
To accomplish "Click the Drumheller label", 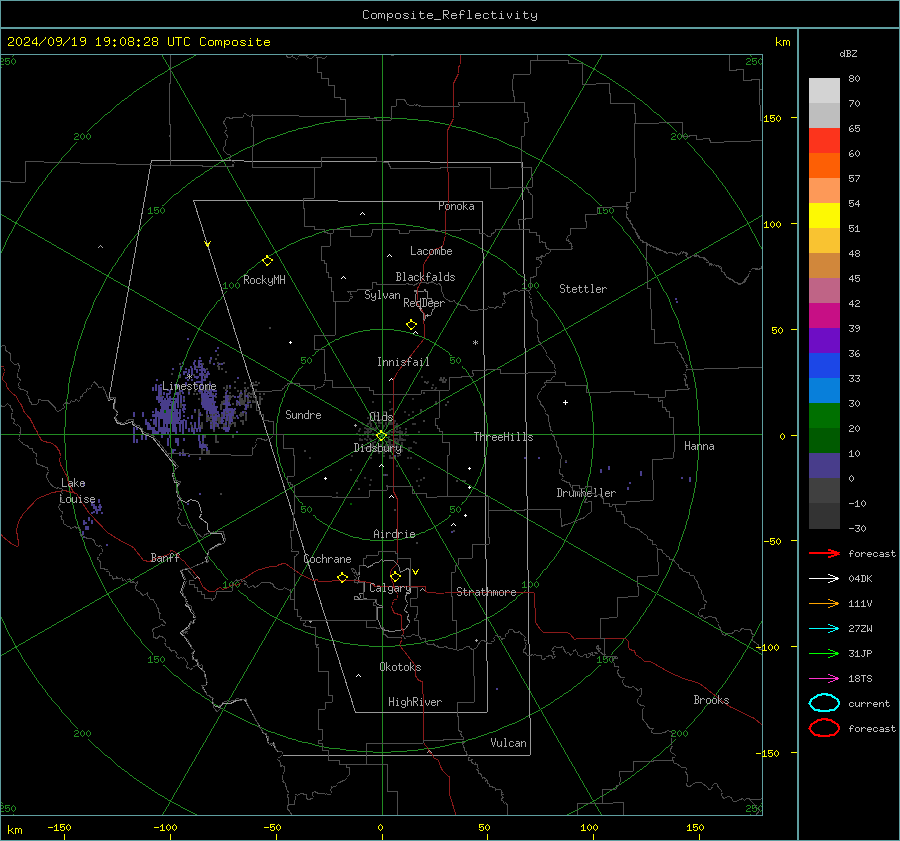I will (586, 493).
